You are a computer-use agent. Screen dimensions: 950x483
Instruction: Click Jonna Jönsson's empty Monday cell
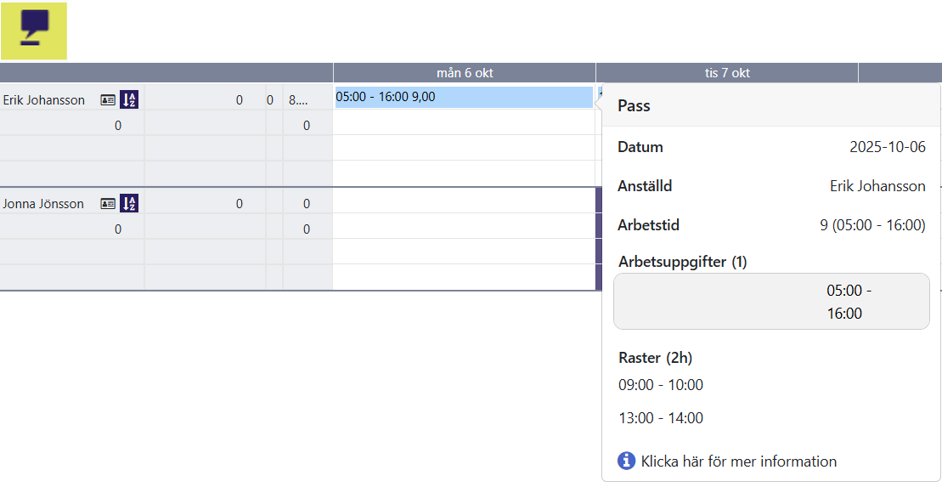(464, 201)
